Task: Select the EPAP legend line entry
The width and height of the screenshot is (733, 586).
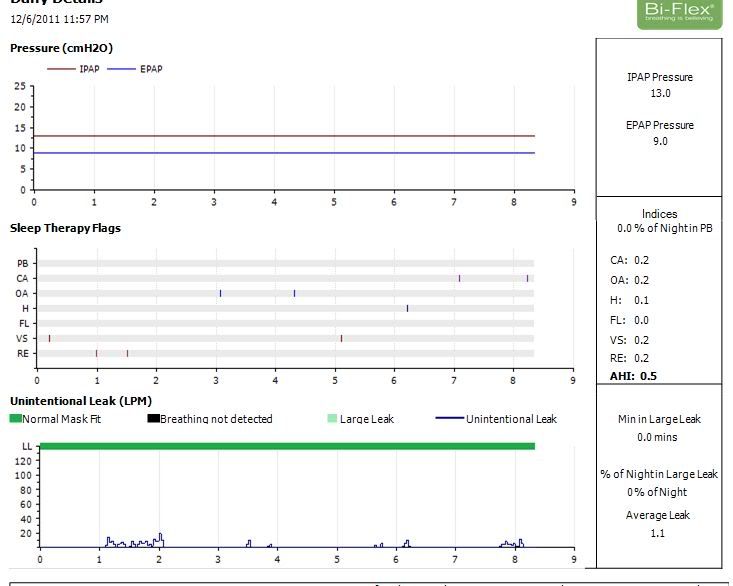Action: [x=135, y=69]
